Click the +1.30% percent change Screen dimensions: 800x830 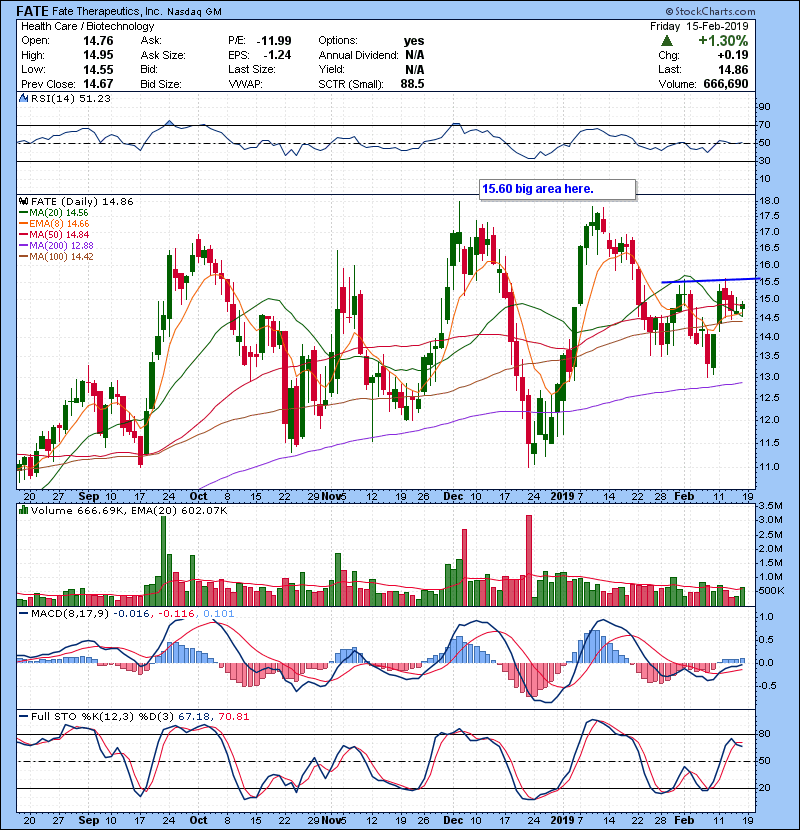click(723, 41)
